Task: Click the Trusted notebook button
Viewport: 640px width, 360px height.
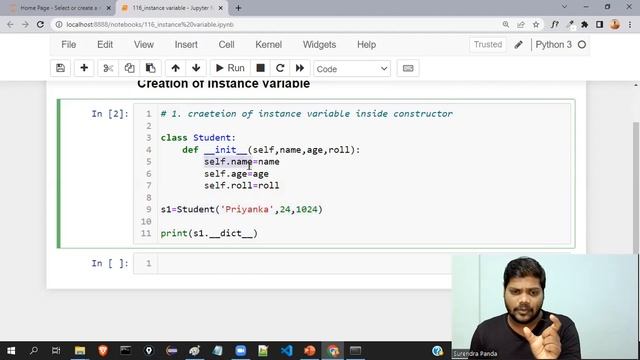Action: pyautogui.click(x=488, y=44)
